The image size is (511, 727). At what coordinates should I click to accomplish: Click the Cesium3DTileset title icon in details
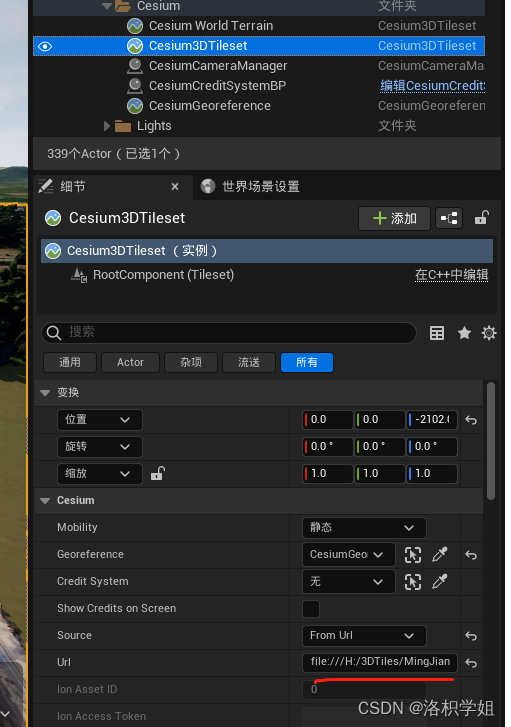coord(53,218)
